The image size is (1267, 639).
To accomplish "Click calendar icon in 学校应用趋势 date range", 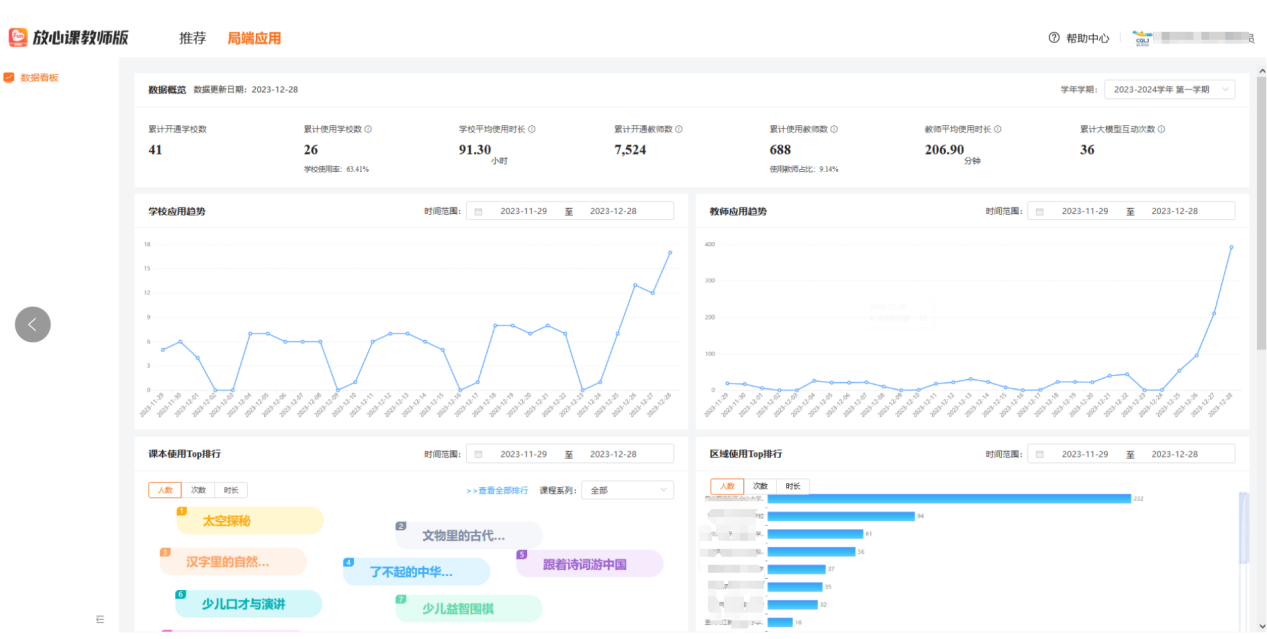I will [x=478, y=211].
